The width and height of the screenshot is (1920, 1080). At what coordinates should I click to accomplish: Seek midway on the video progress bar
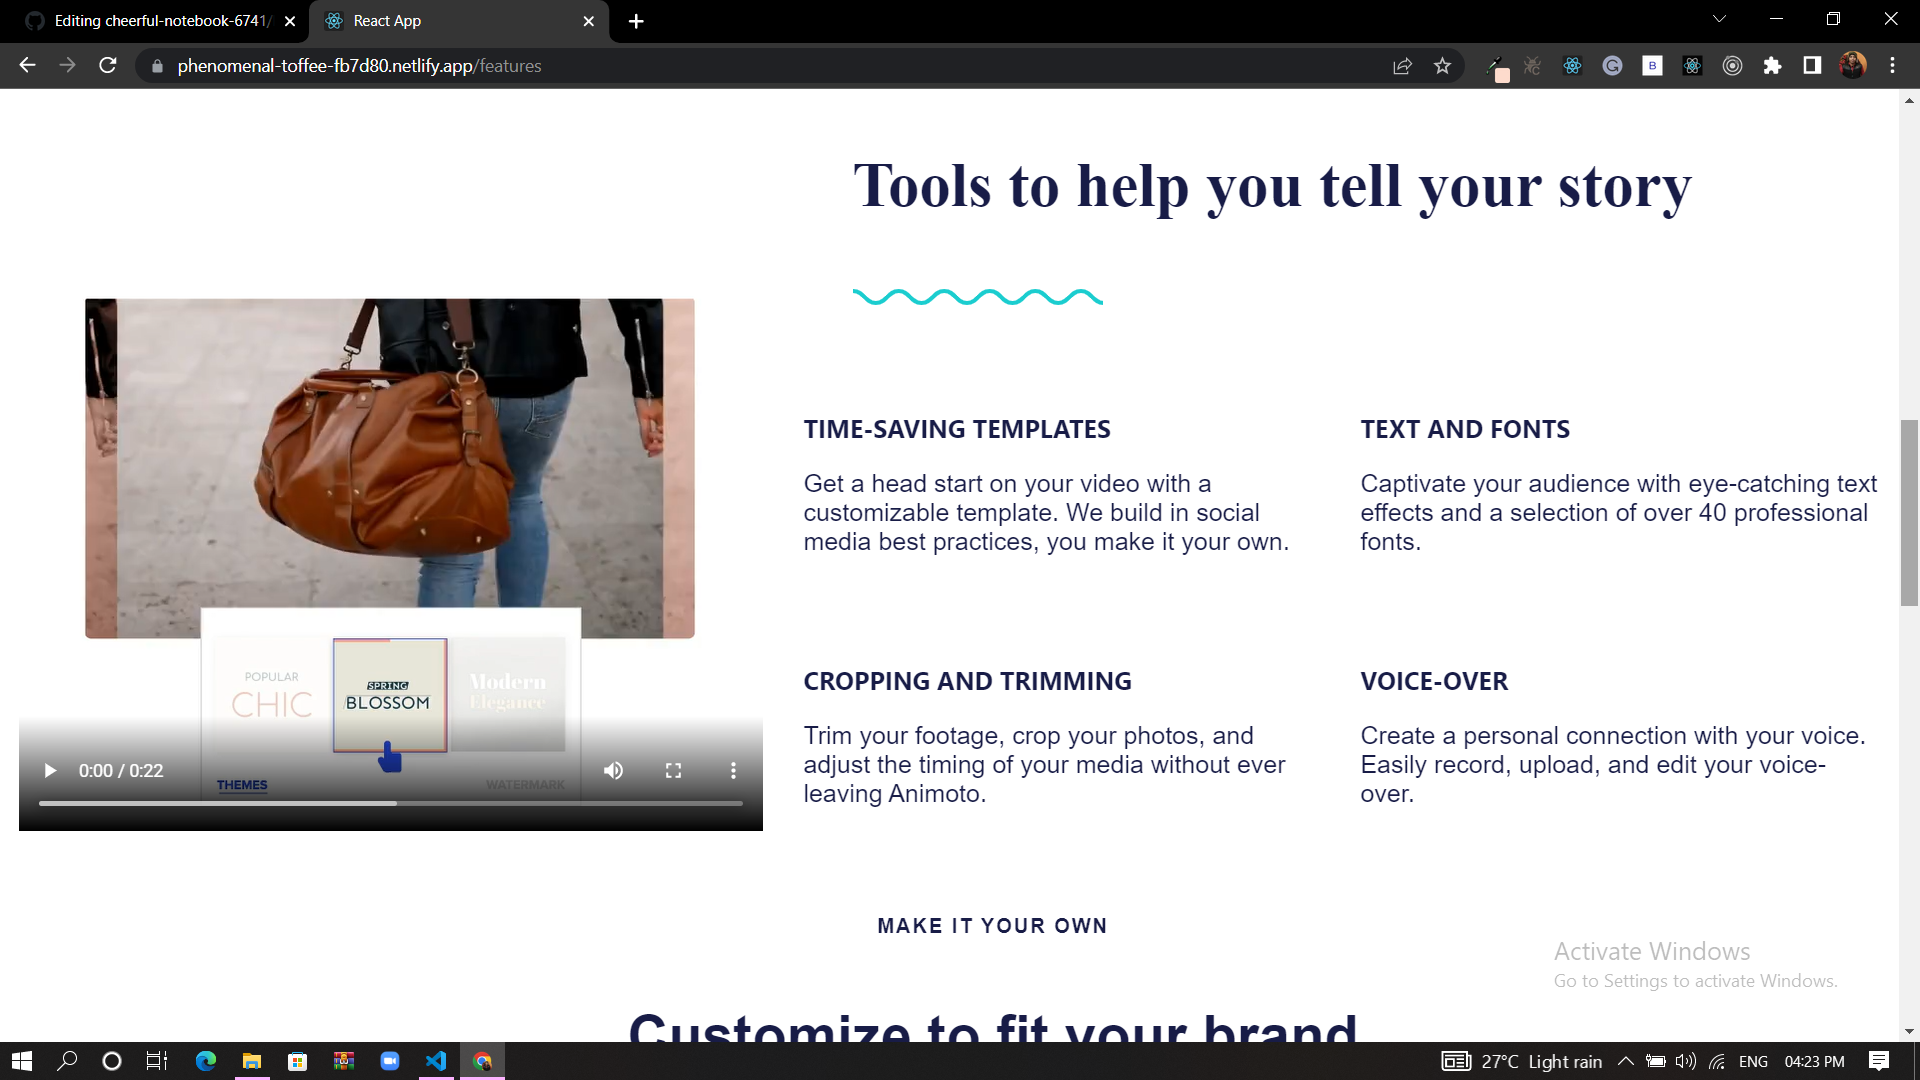point(390,803)
